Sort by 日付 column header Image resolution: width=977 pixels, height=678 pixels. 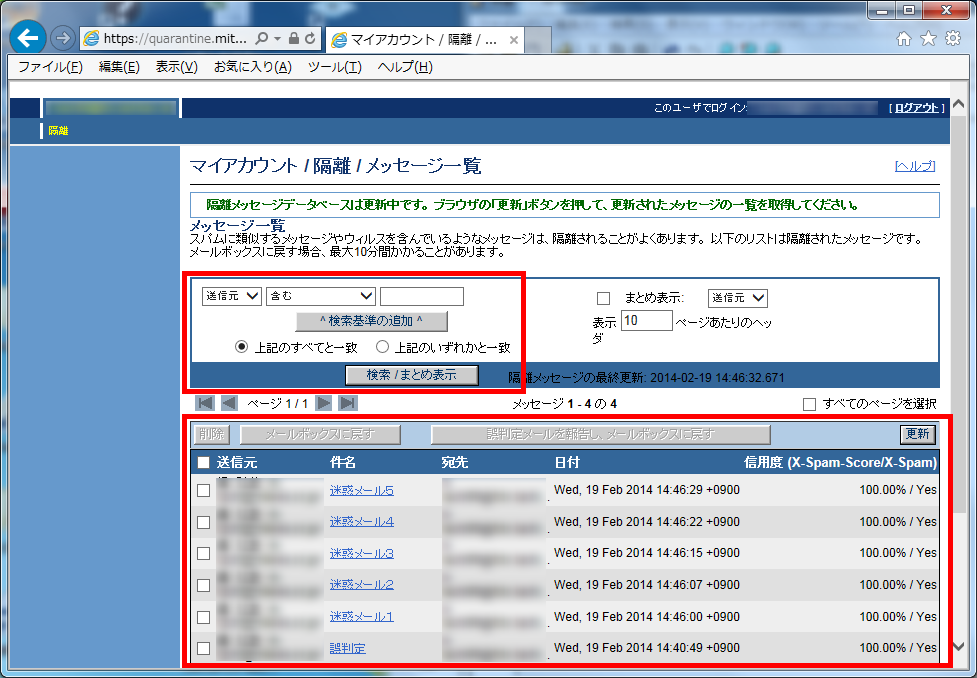point(567,462)
